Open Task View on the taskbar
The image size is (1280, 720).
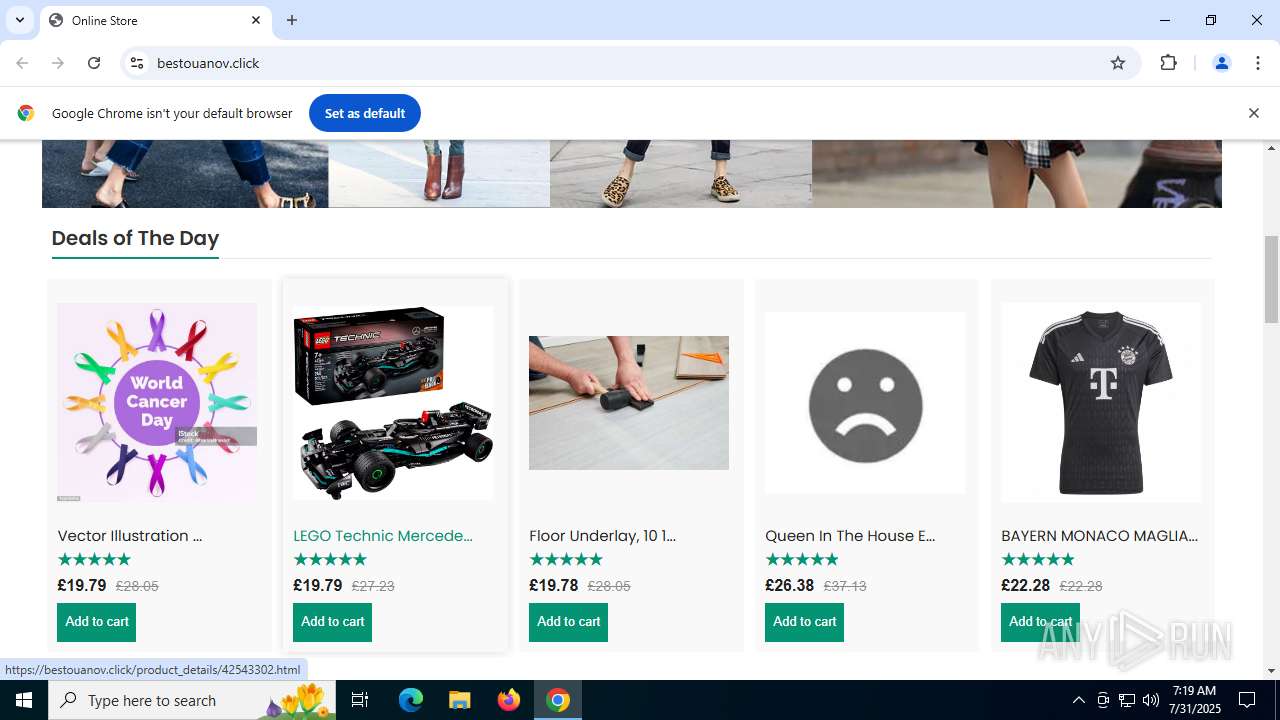pos(360,700)
